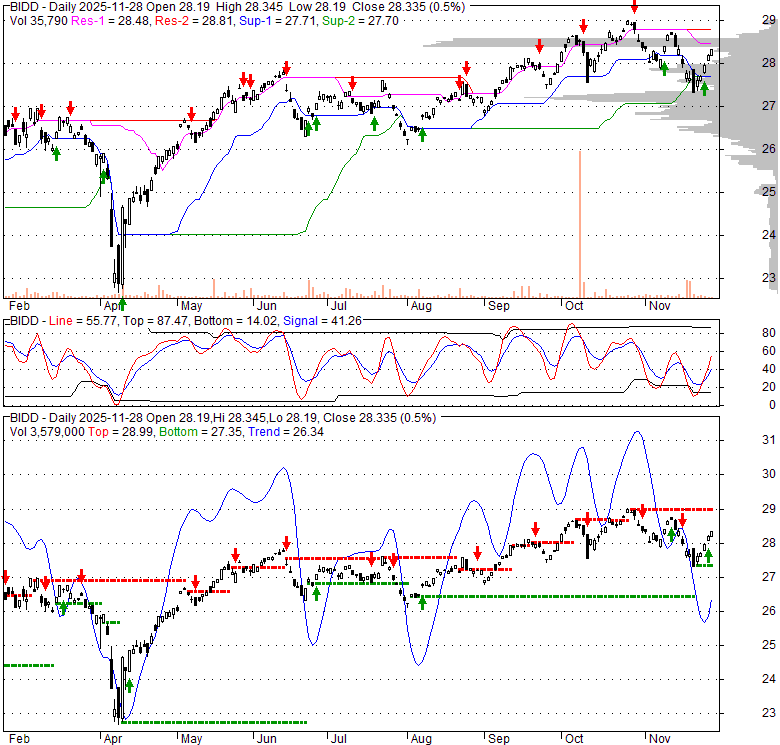The image size is (780, 745).
Task: Click the green arrow under the April low in the bottom chart
Action: [x=129, y=686]
